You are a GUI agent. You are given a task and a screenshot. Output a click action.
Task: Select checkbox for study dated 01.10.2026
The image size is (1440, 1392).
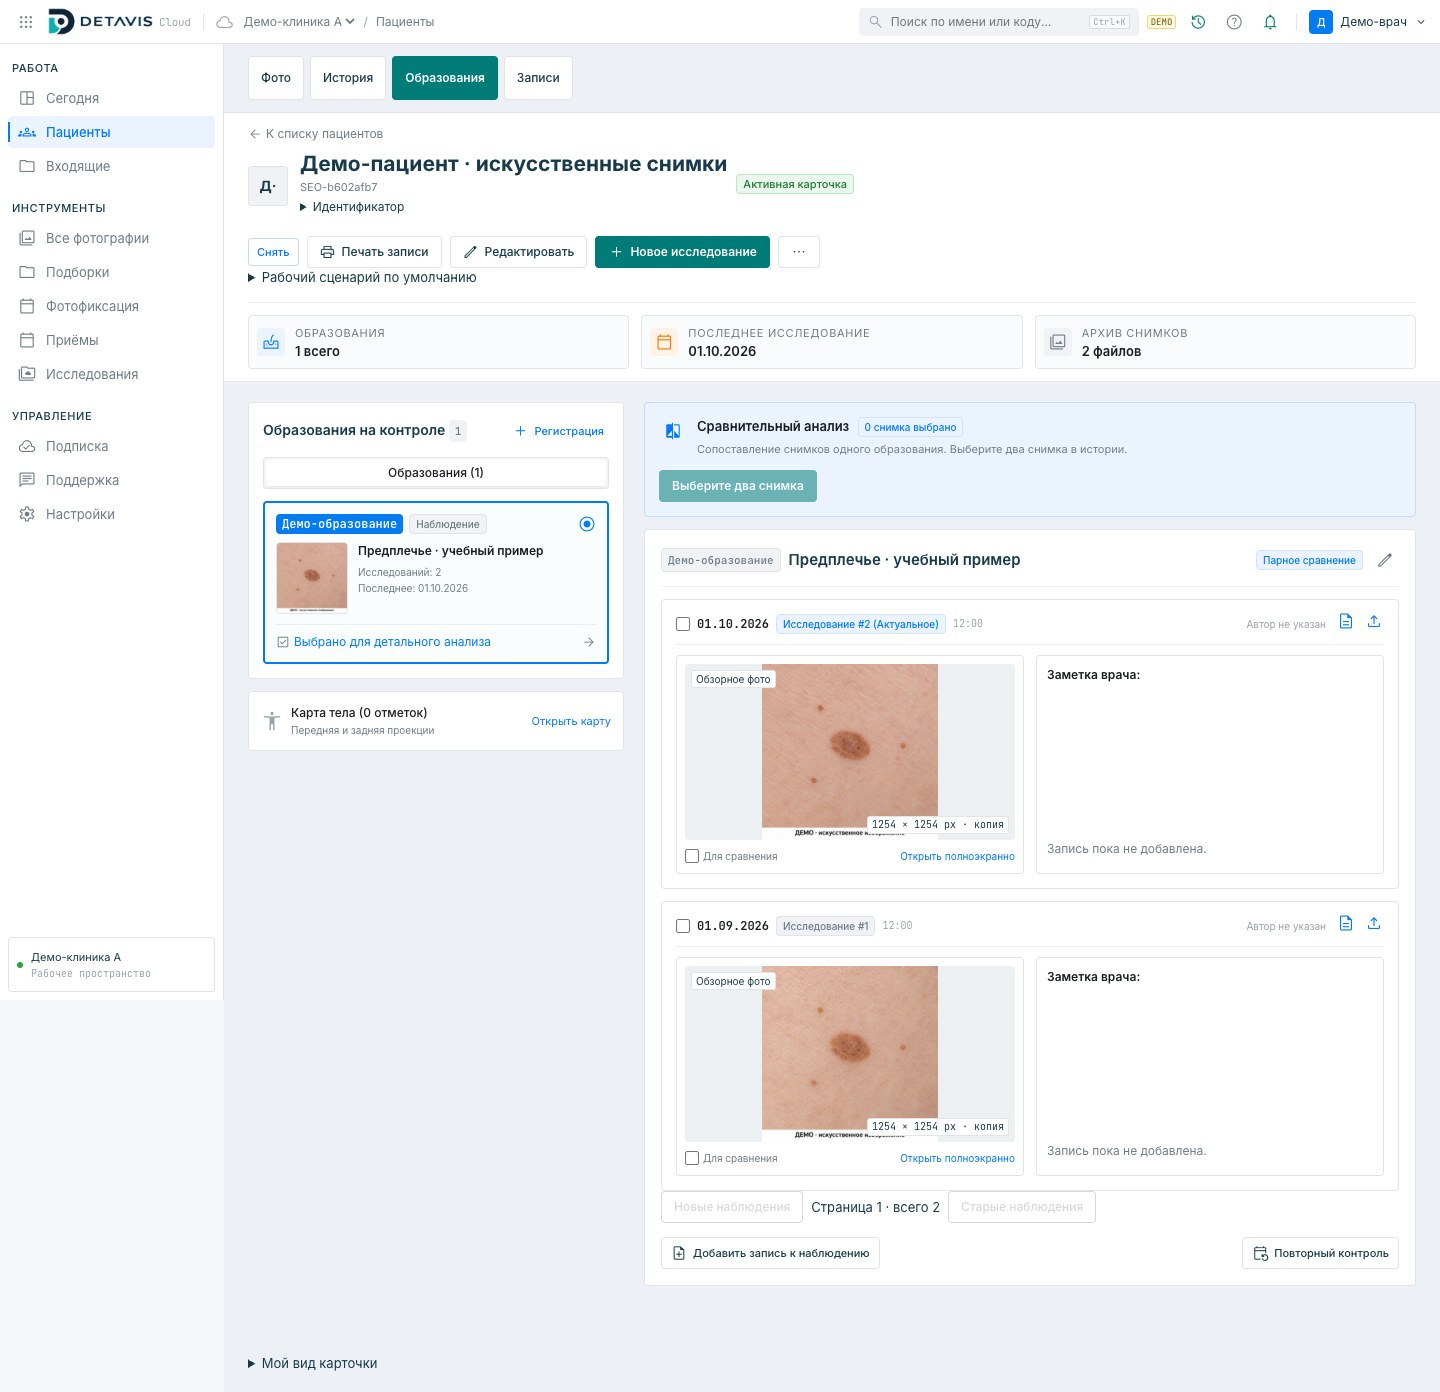coord(683,624)
